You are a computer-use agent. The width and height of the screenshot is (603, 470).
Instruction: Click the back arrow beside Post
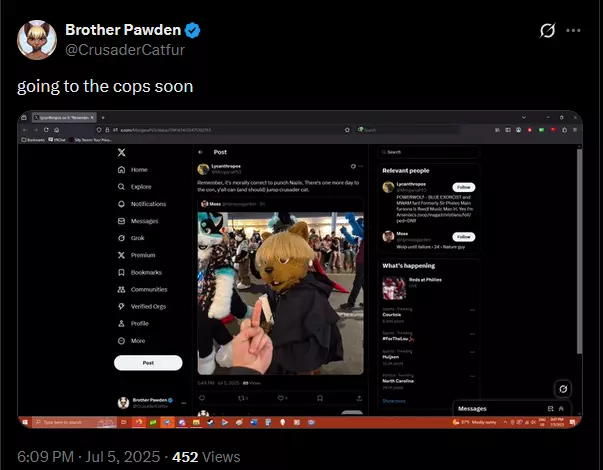point(200,152)
